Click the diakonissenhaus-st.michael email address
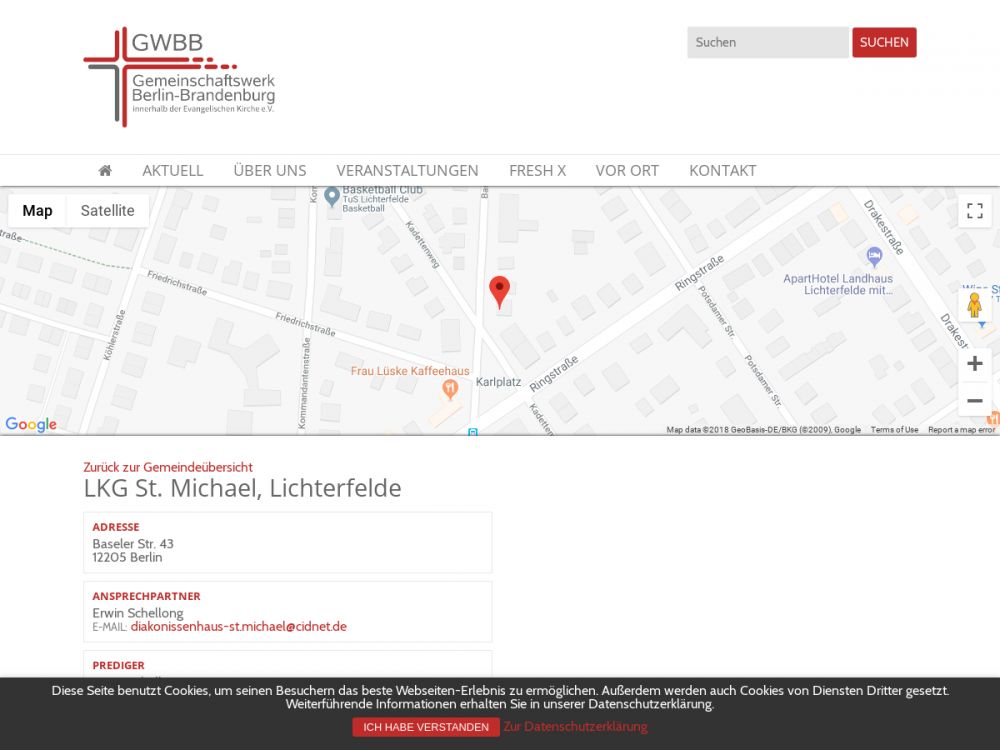 pyautogui.click(x=238, y=627)
